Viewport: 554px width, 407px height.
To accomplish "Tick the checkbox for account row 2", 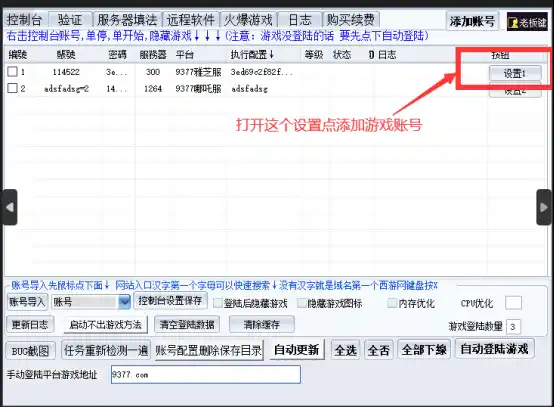I will tap(12, 88).
